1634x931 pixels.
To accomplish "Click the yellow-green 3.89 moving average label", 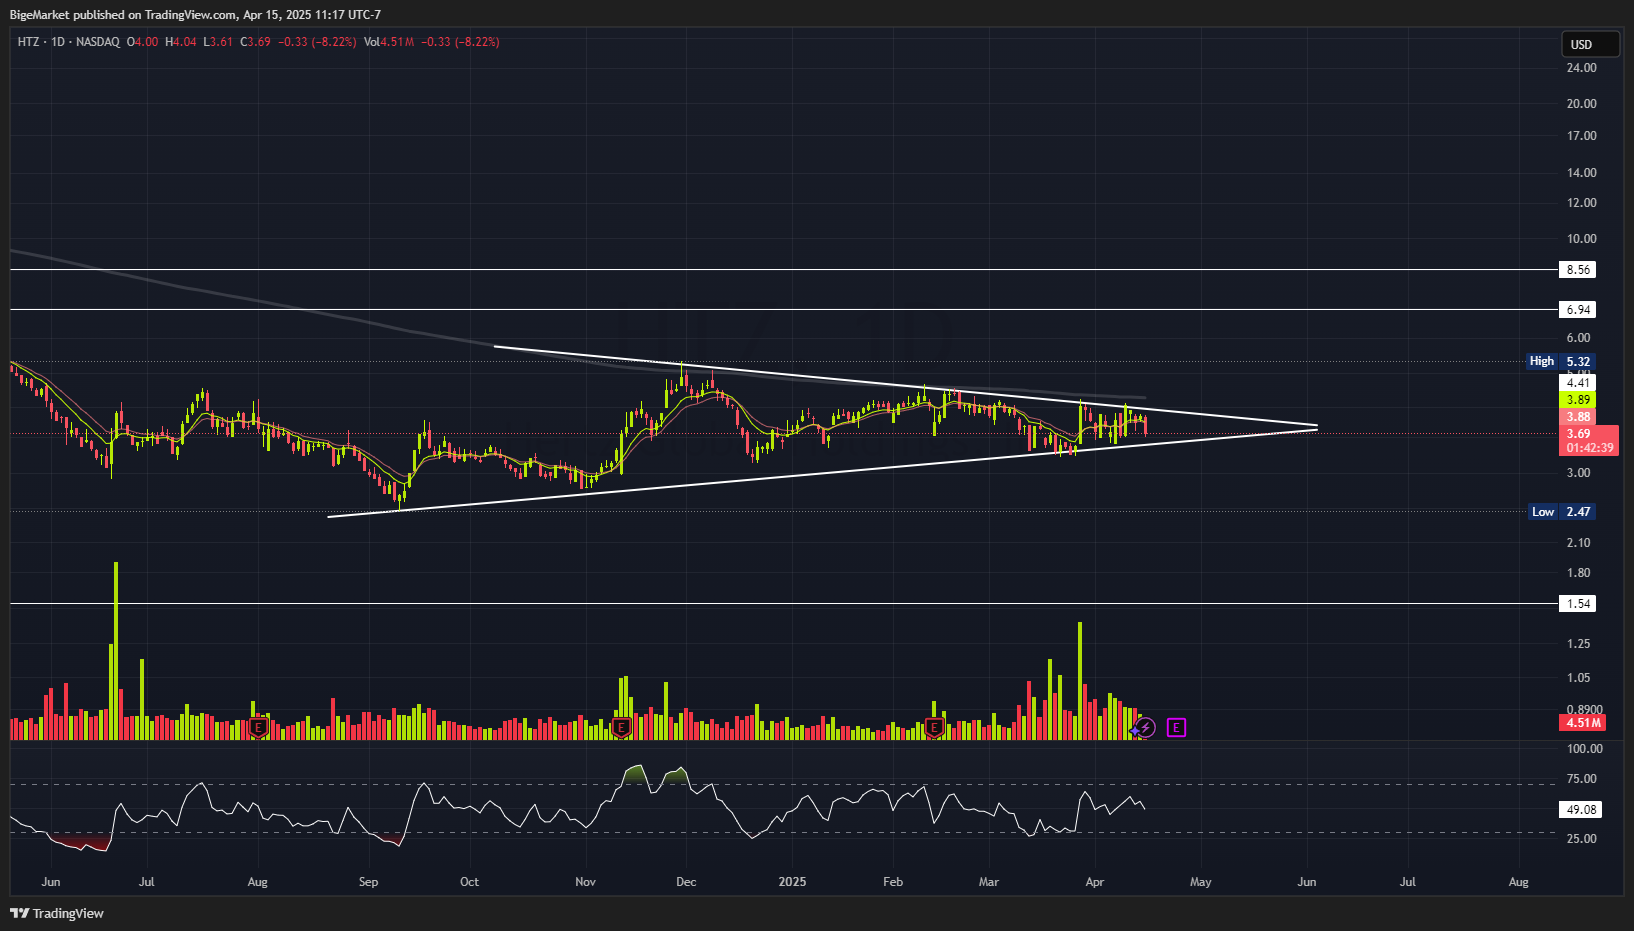I will coord(1578,400).
